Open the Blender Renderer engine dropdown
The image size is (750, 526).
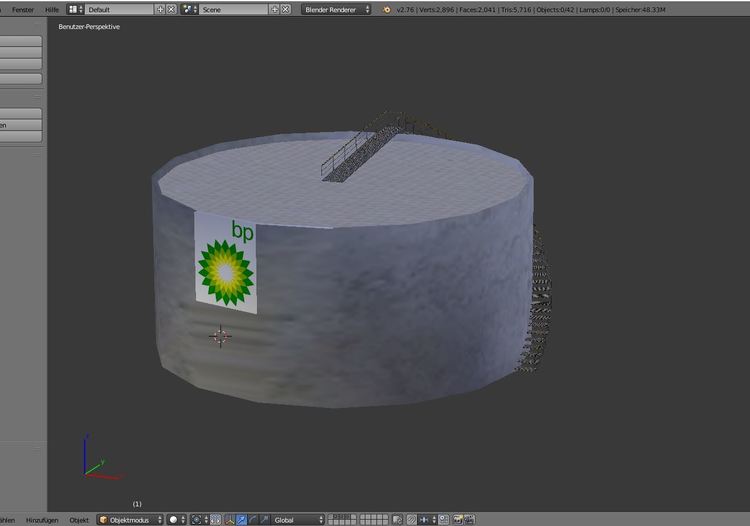click(x=336, y=9)
